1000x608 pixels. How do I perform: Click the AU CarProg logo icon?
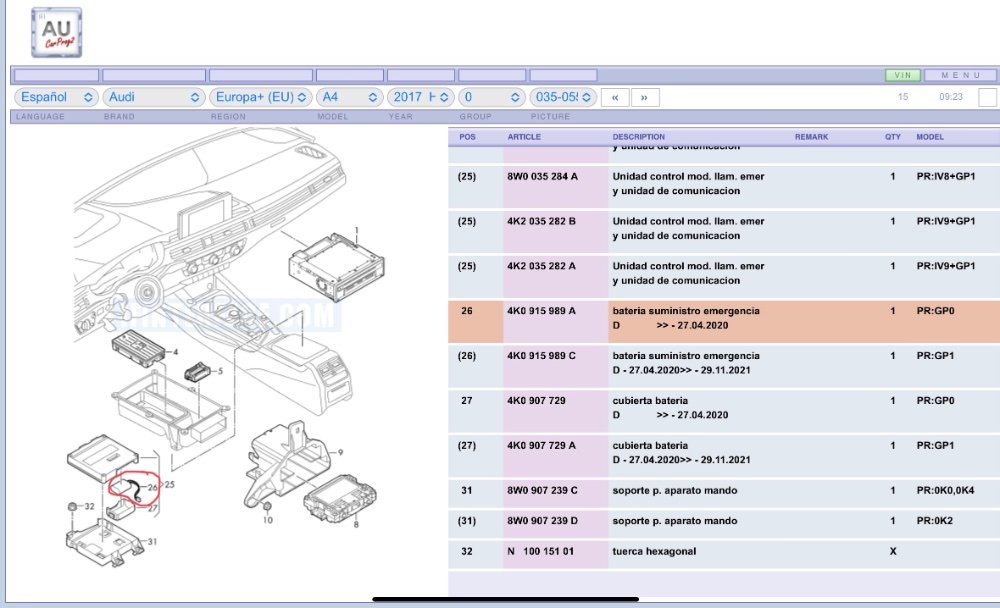pos(57,33)
